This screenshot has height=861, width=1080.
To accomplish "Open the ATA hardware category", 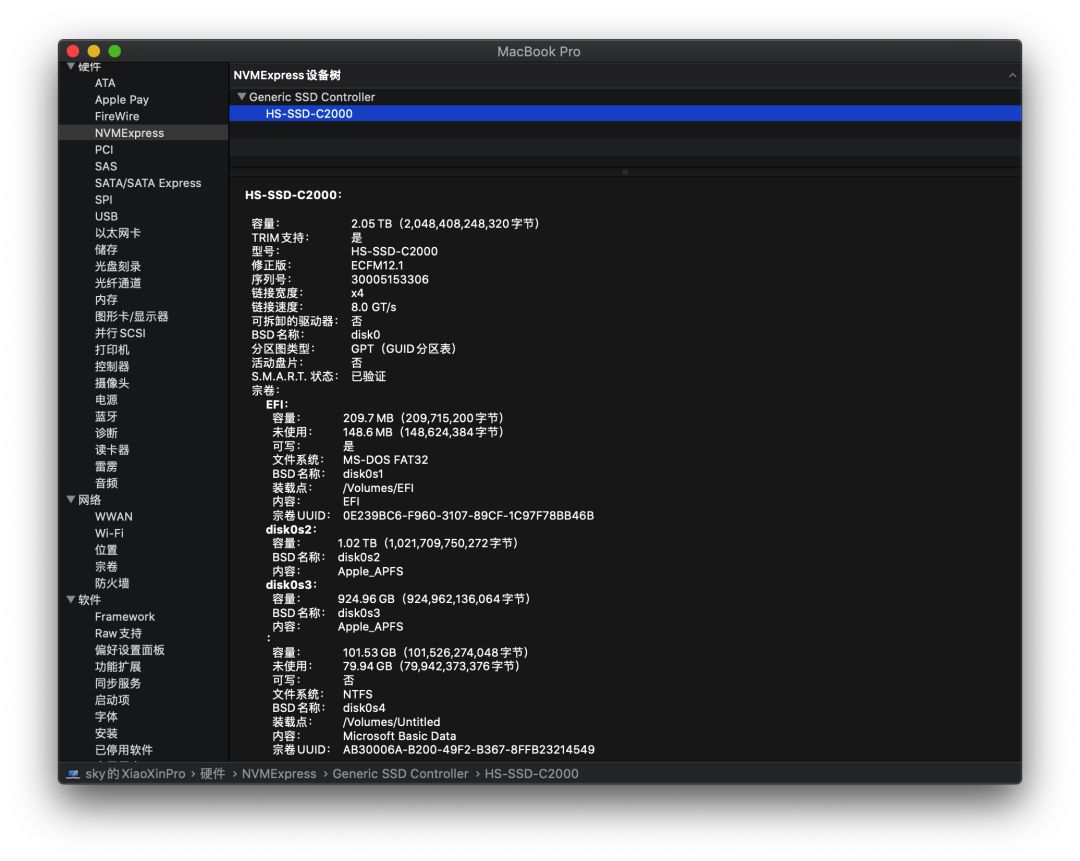I will click(x=105, y=83).
